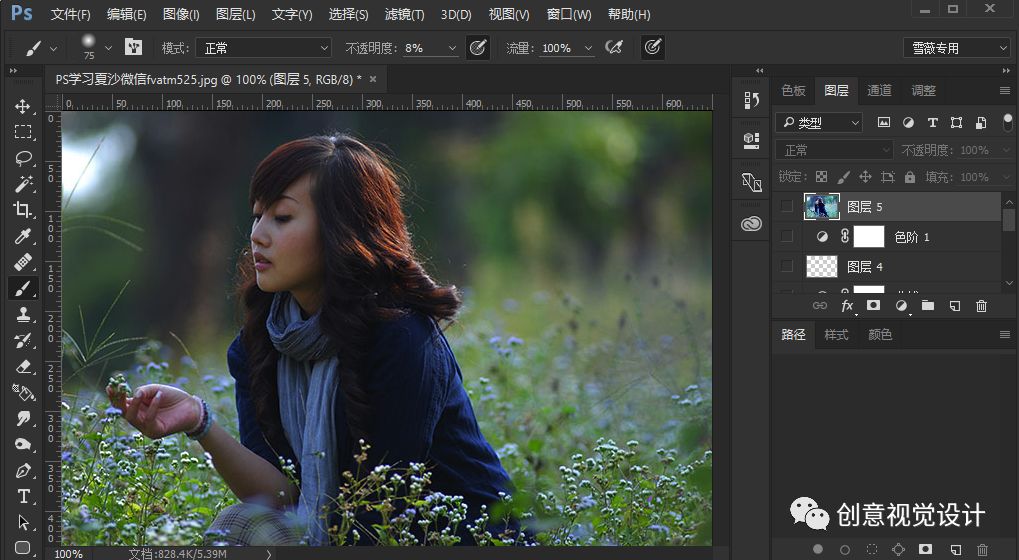
Task: Select the Crop tool
Action: coord(23,210)
